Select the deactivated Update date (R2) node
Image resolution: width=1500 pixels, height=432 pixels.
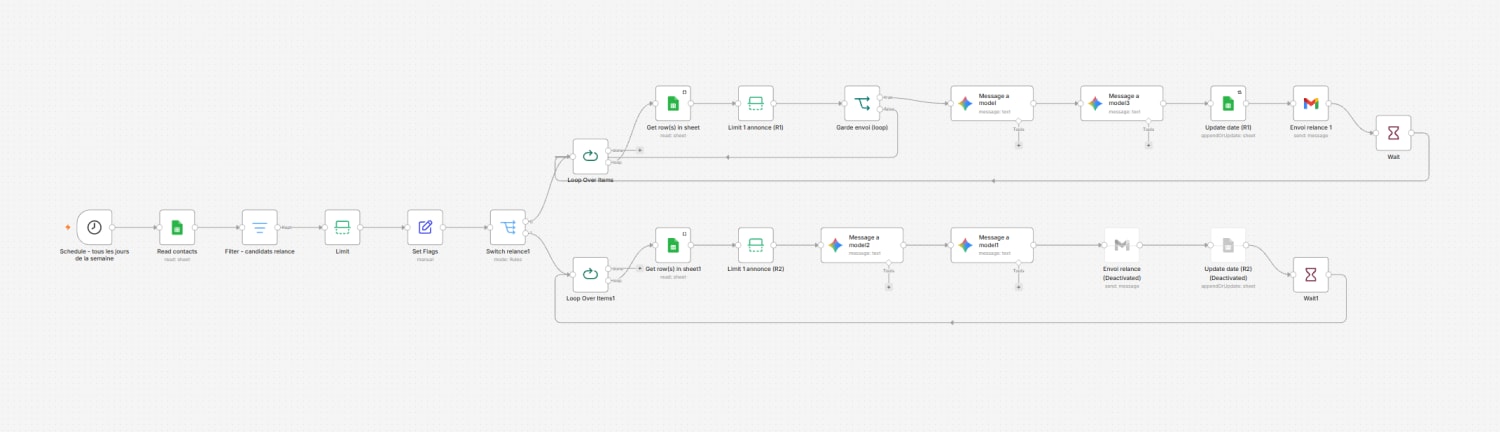(1228, 245)
